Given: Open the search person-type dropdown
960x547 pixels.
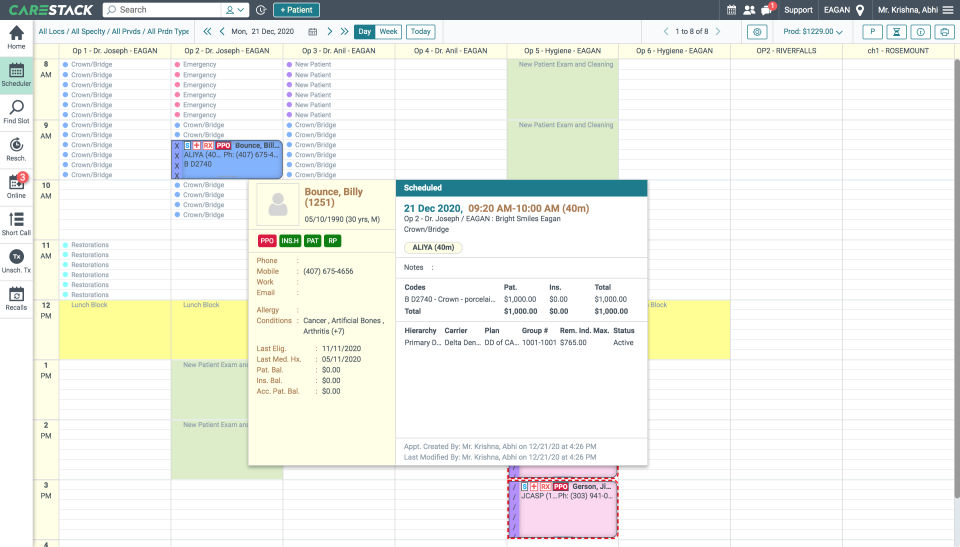Looking at the screenshot, I should pyautogui.click(x=234, y=10).
